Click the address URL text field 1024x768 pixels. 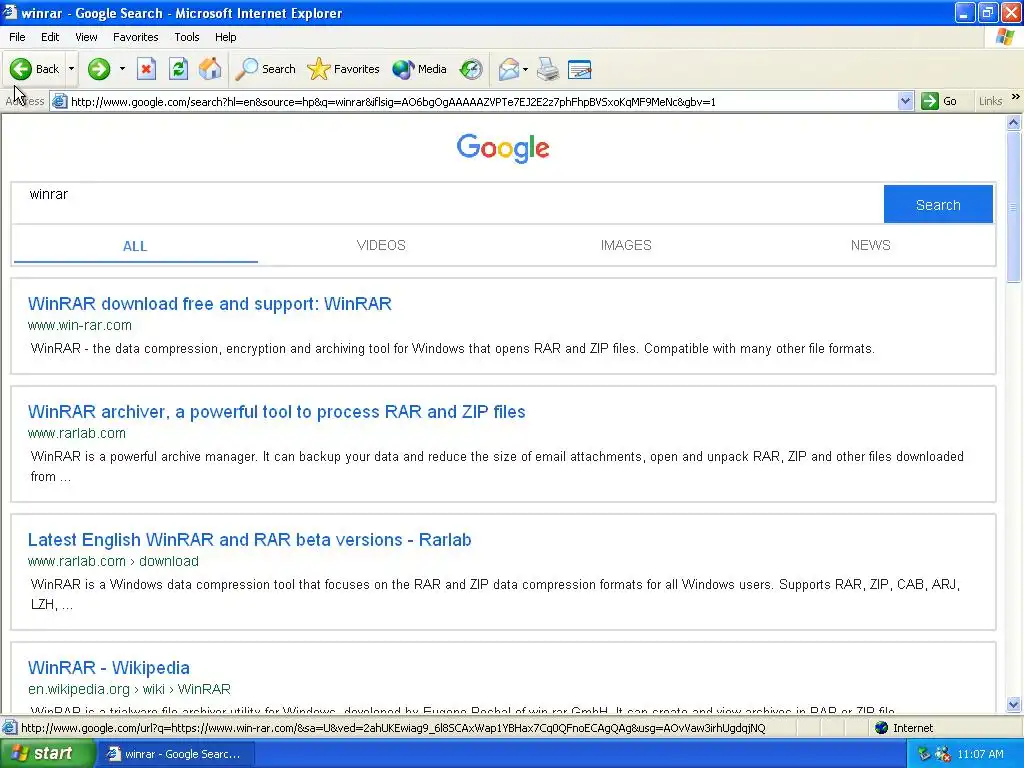point(483,102)
